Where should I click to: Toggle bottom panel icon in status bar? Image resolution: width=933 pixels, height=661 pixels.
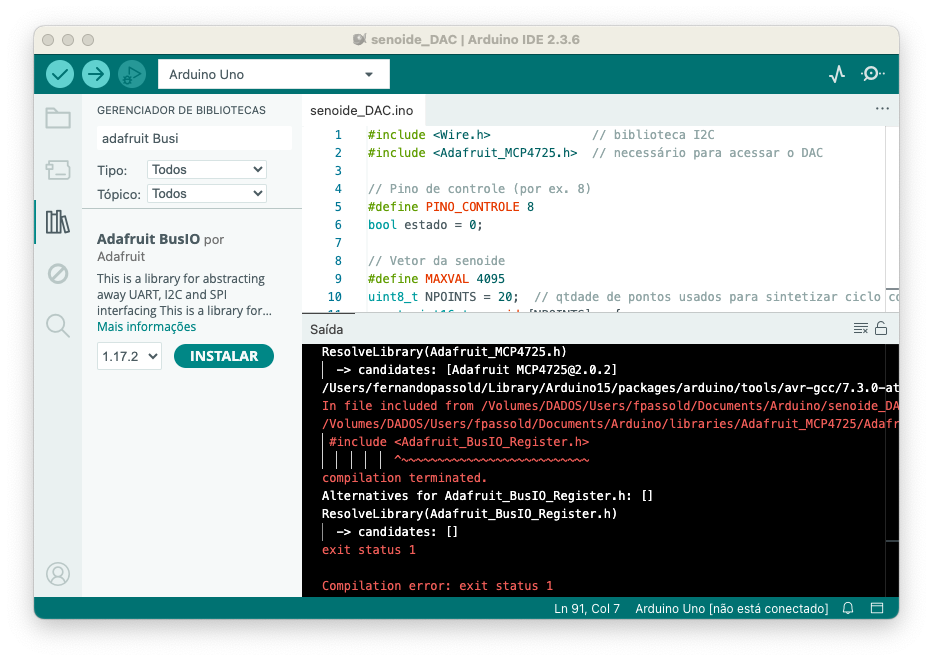[876, 608]
